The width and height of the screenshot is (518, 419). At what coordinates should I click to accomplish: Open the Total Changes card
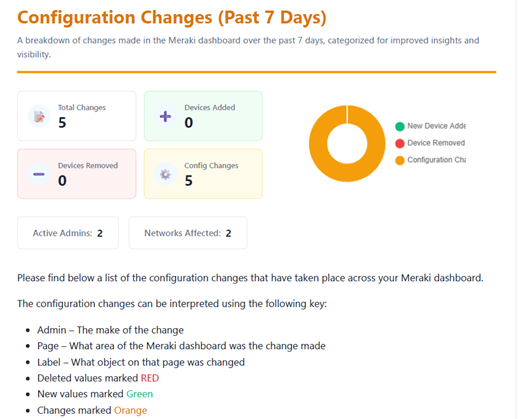coord(77,116)
